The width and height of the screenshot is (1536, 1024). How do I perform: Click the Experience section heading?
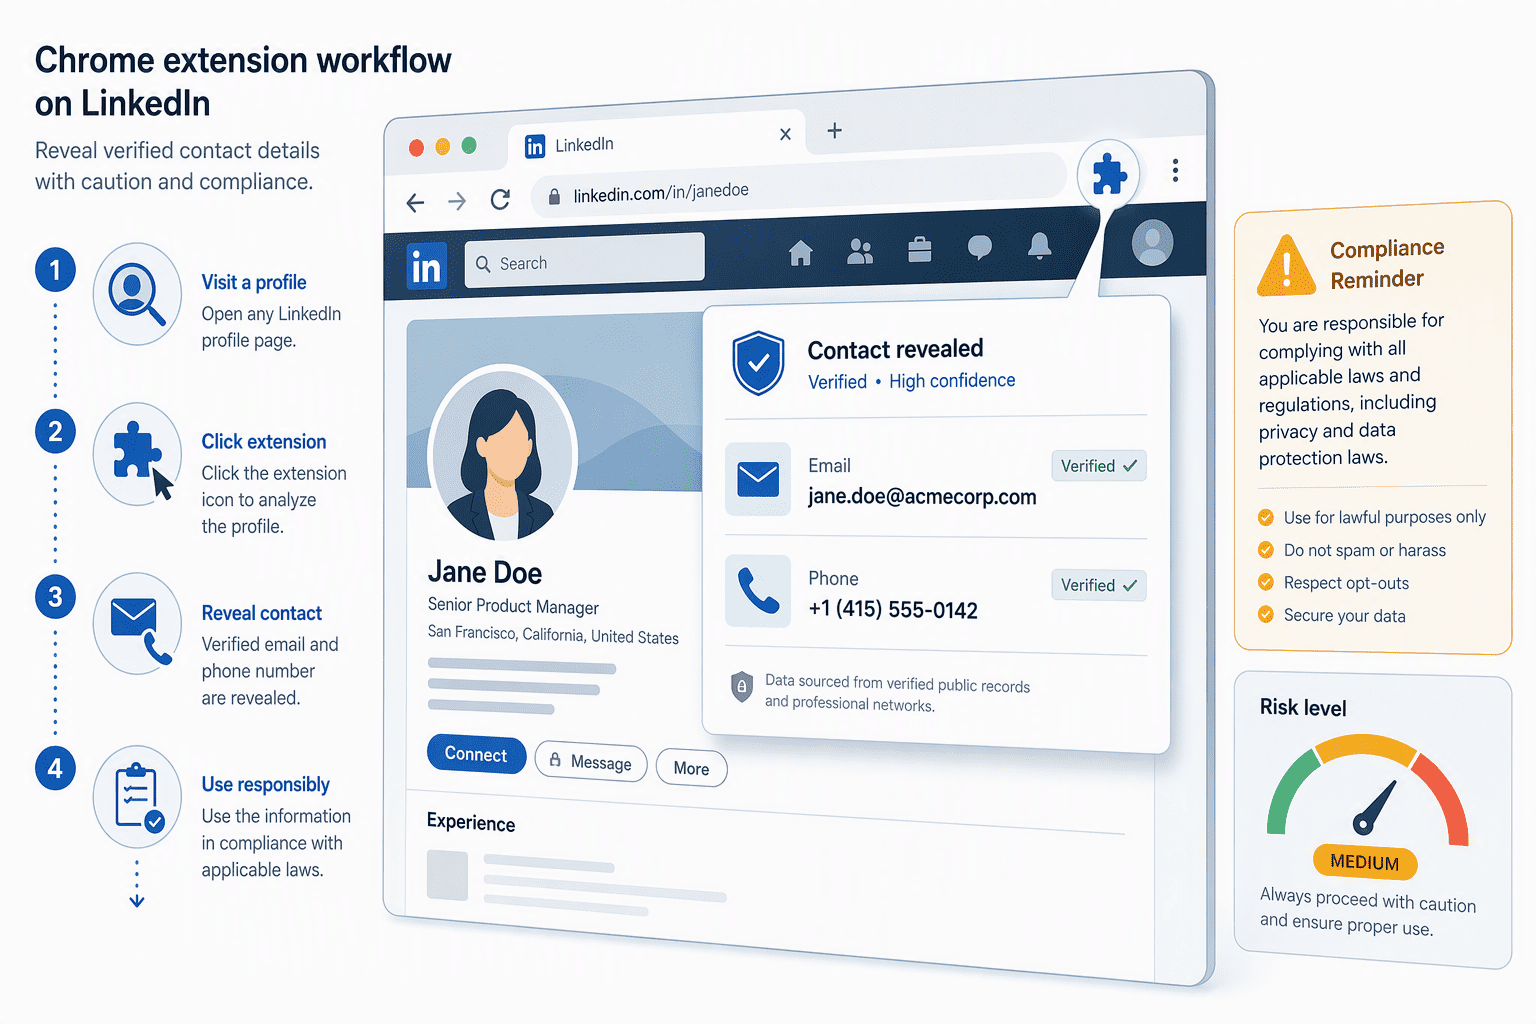[471, 822]
